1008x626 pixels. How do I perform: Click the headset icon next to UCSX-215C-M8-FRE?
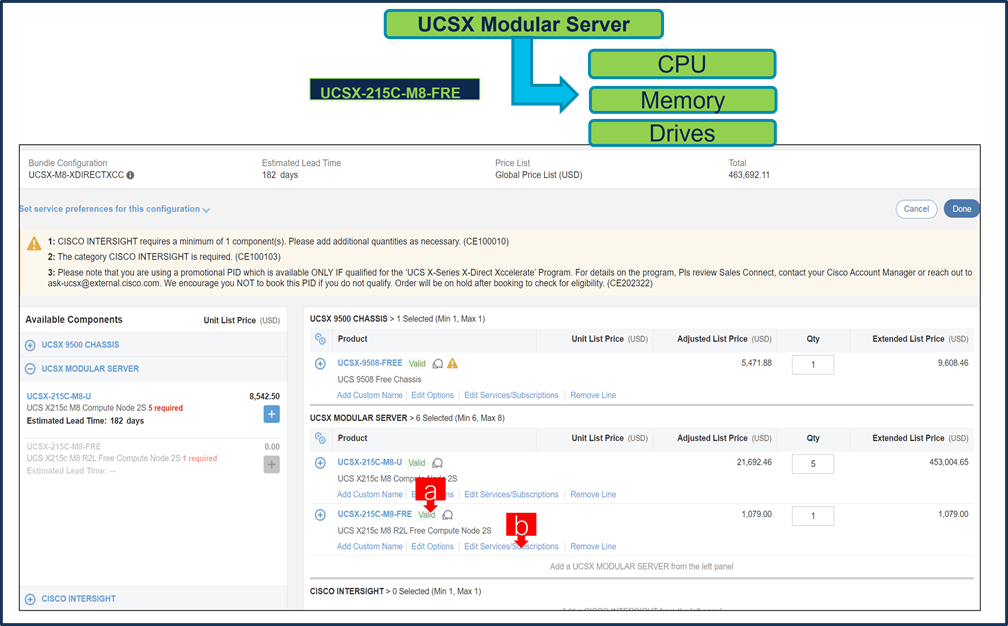pyautogui.click(x=448, y=515)
